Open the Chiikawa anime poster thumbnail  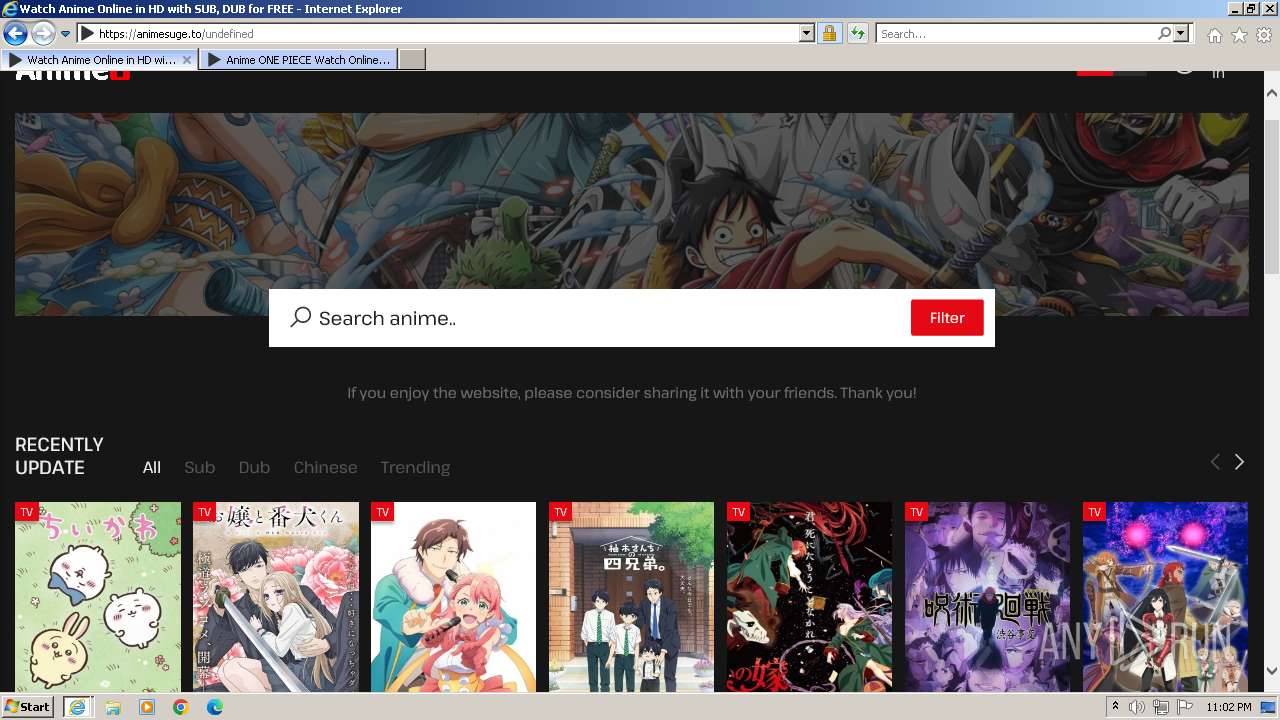98,597
